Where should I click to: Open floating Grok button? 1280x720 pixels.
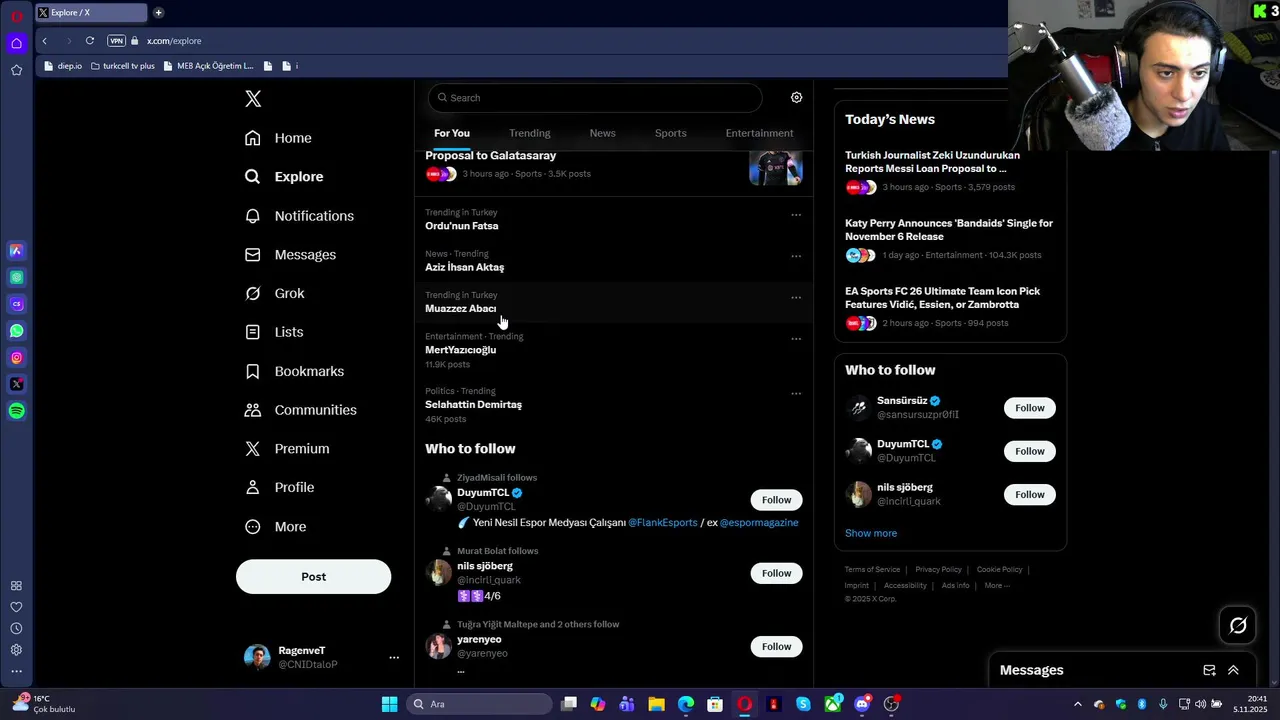click(1238, 626)
